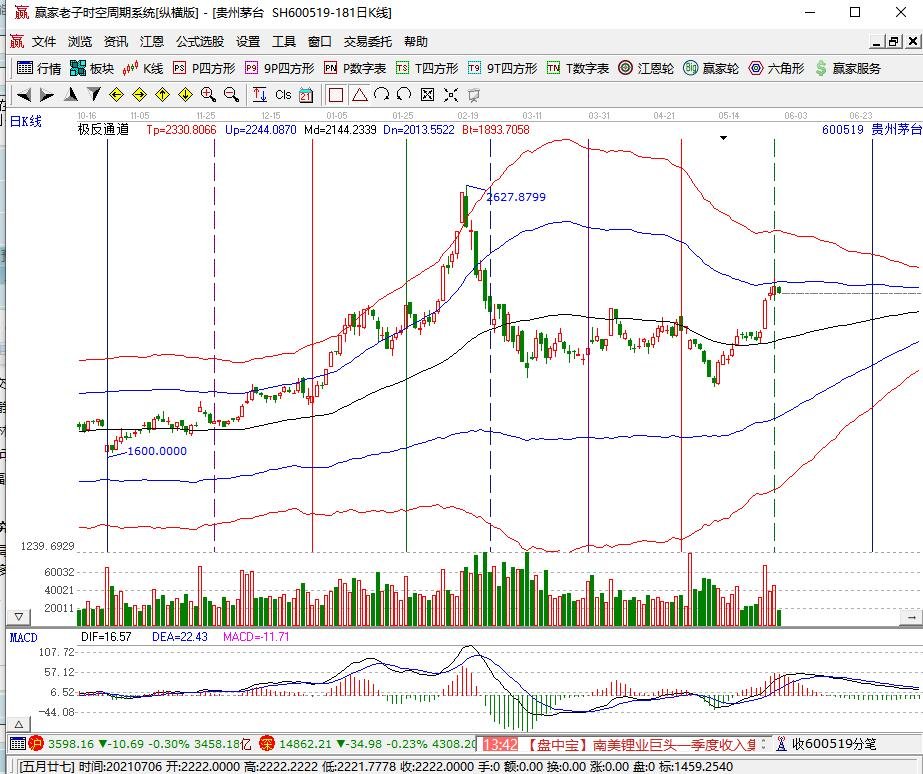The width and height of the screenshot is (923, 774).
Task: Open the 江恩 menu
Action: click(152, 42)
